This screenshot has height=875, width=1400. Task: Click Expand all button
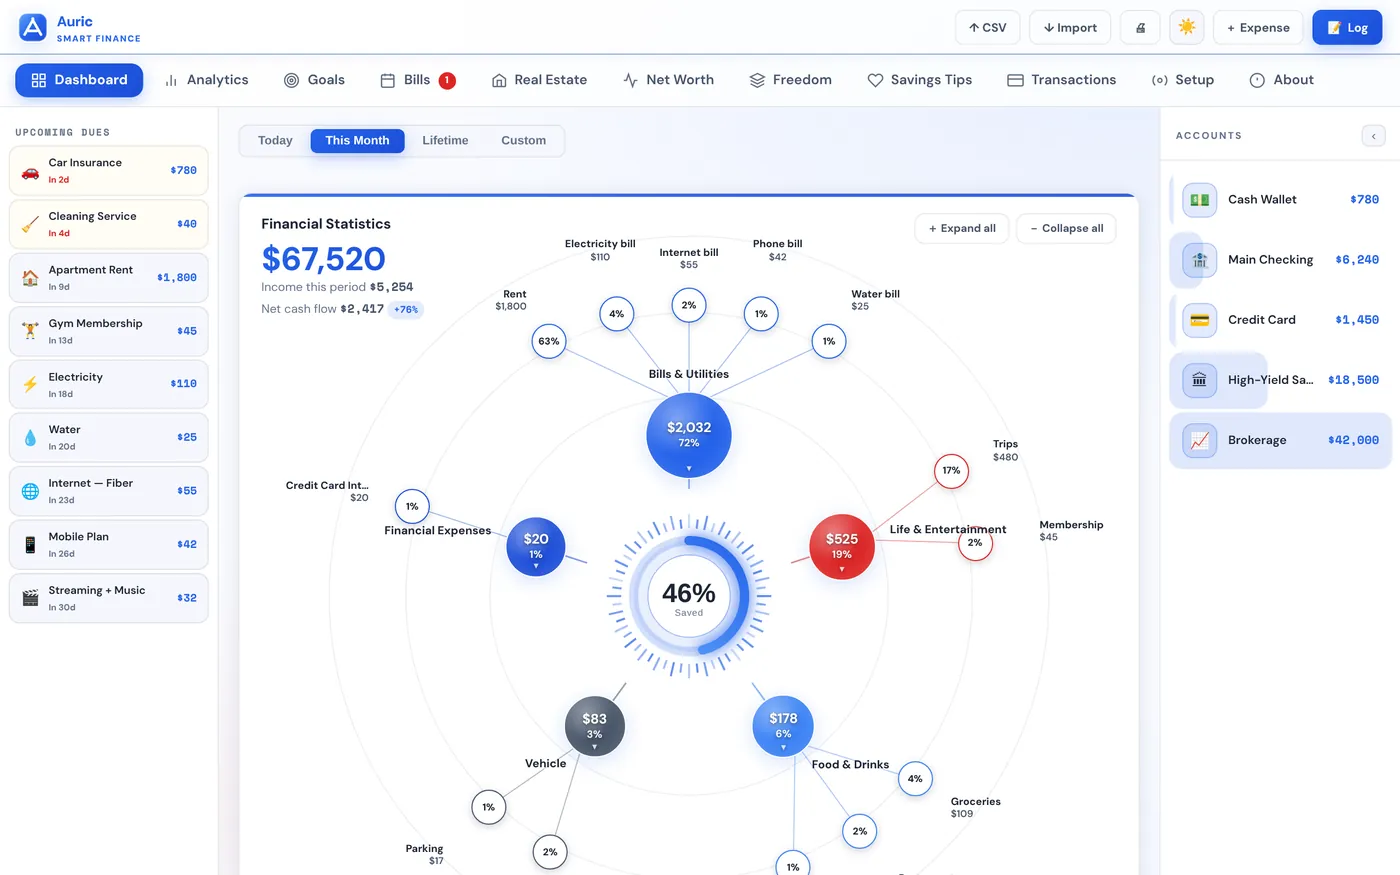click(x=962, y=229)
